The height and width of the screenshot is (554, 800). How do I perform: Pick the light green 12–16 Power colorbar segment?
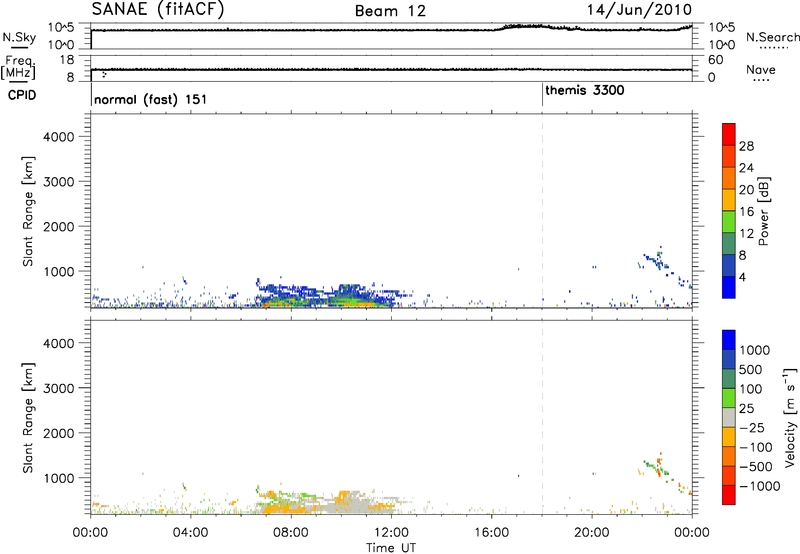[729, 222]
